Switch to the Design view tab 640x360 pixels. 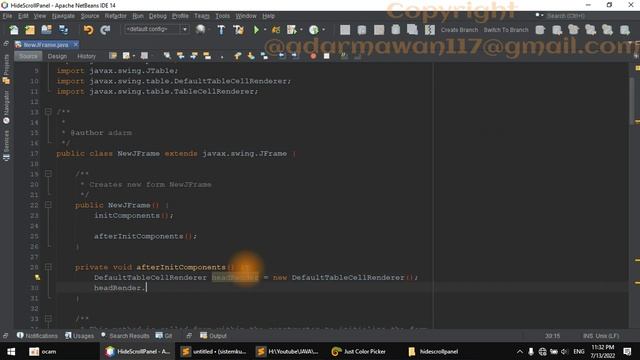pos(57,56)
